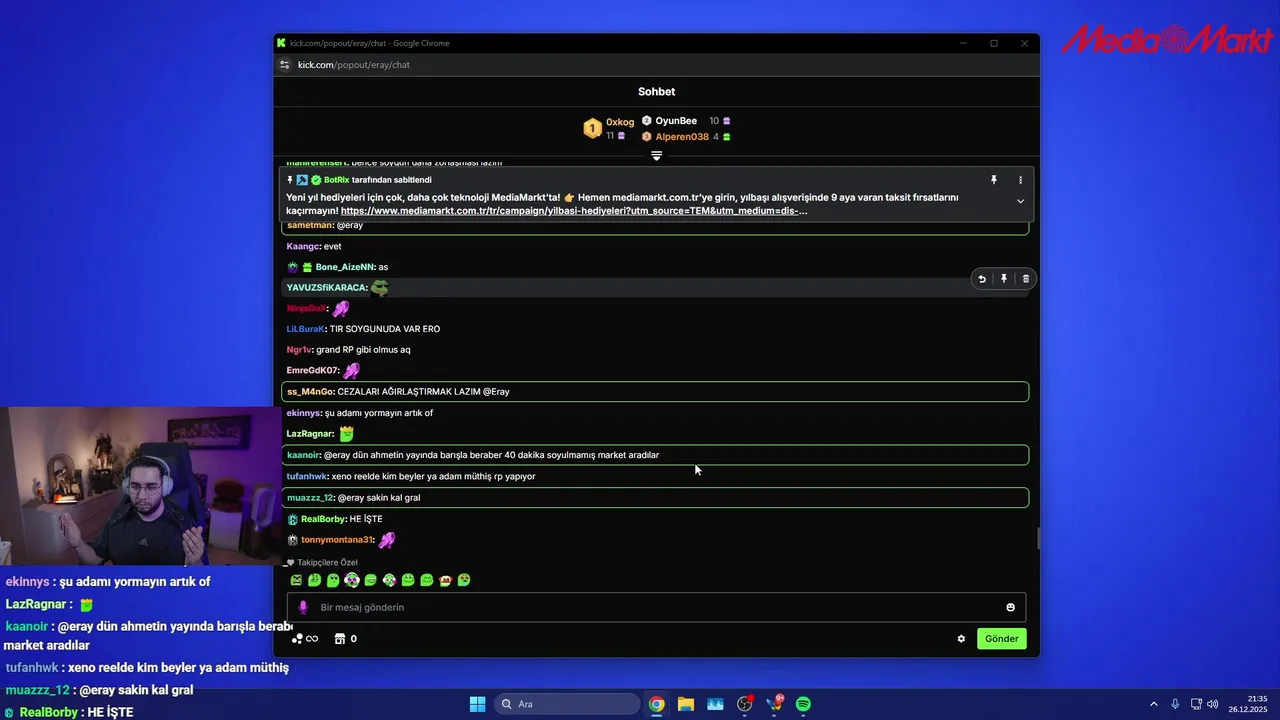This screenshot has width=1280, height=720.
Task: Open File Explorer from taskbar
Action: click(685, 704)
